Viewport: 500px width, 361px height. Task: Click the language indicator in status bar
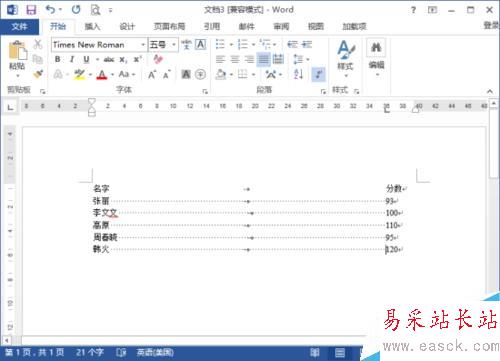155,352
